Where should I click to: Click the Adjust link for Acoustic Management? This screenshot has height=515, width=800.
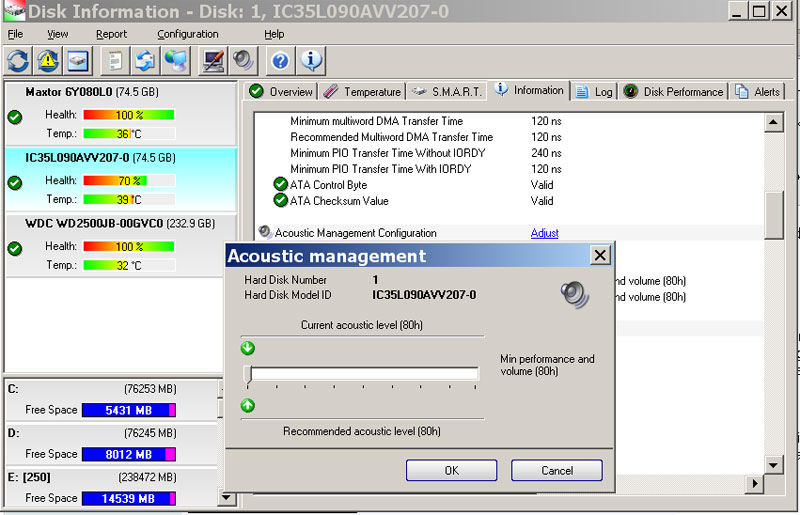pos(544,233)
